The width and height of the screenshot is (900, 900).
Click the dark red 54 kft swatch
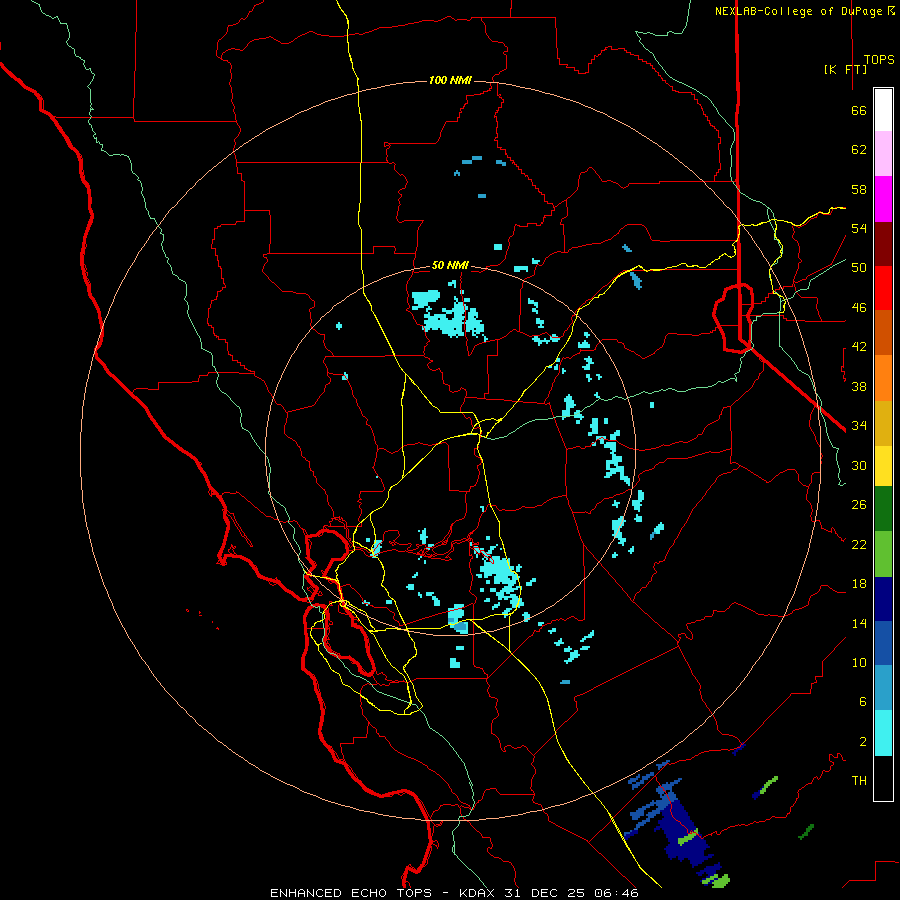tap(883, 244)
